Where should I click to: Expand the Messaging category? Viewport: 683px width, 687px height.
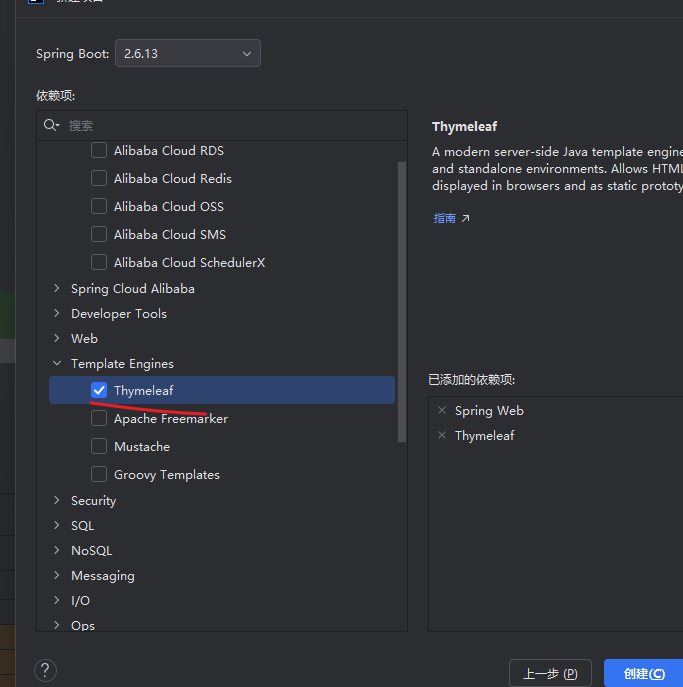click(x=57, y=575)
